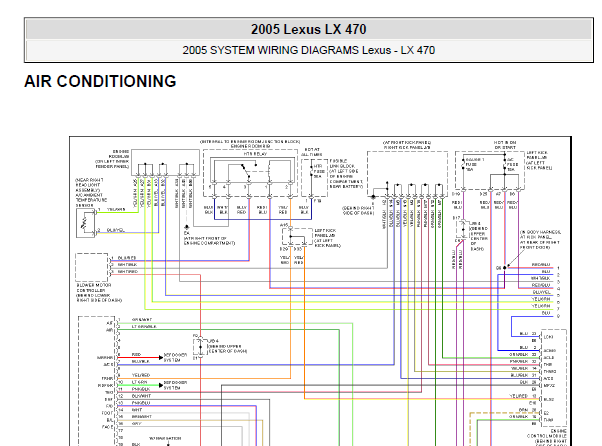Click the 'GRY' wire label at pin 16

(136, 424)
